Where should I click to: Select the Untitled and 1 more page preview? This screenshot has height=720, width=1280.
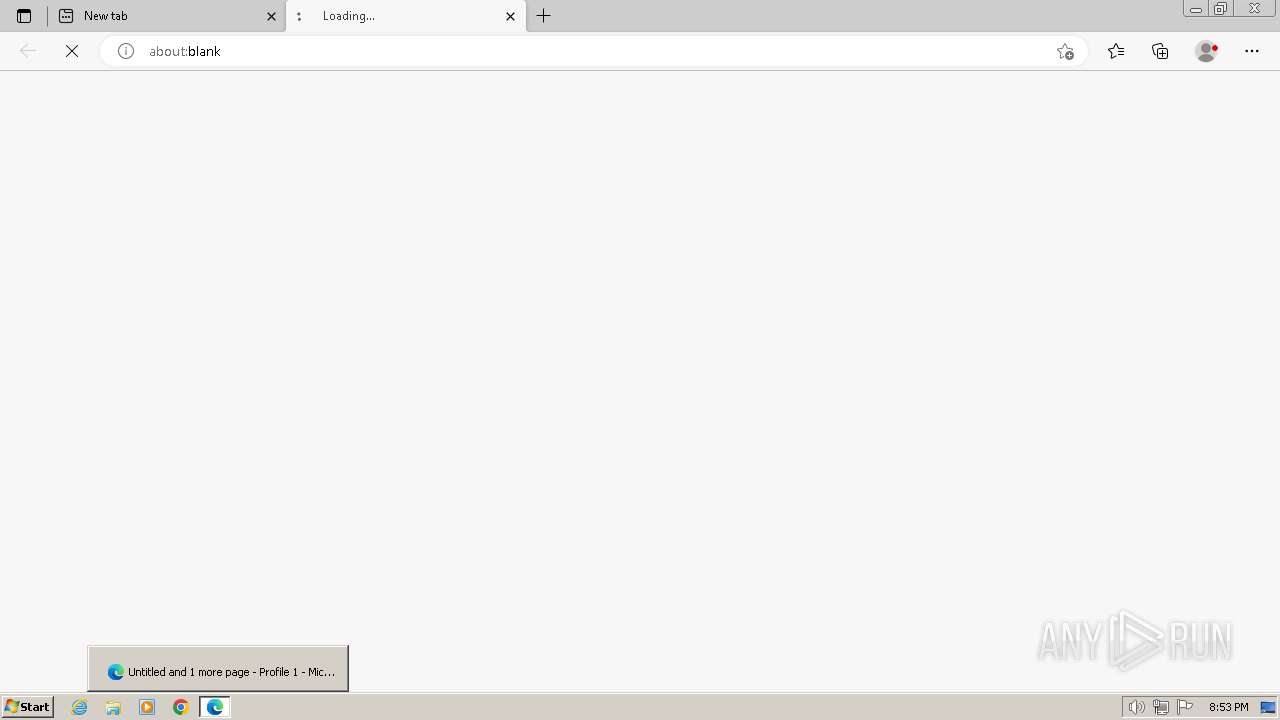218,669
